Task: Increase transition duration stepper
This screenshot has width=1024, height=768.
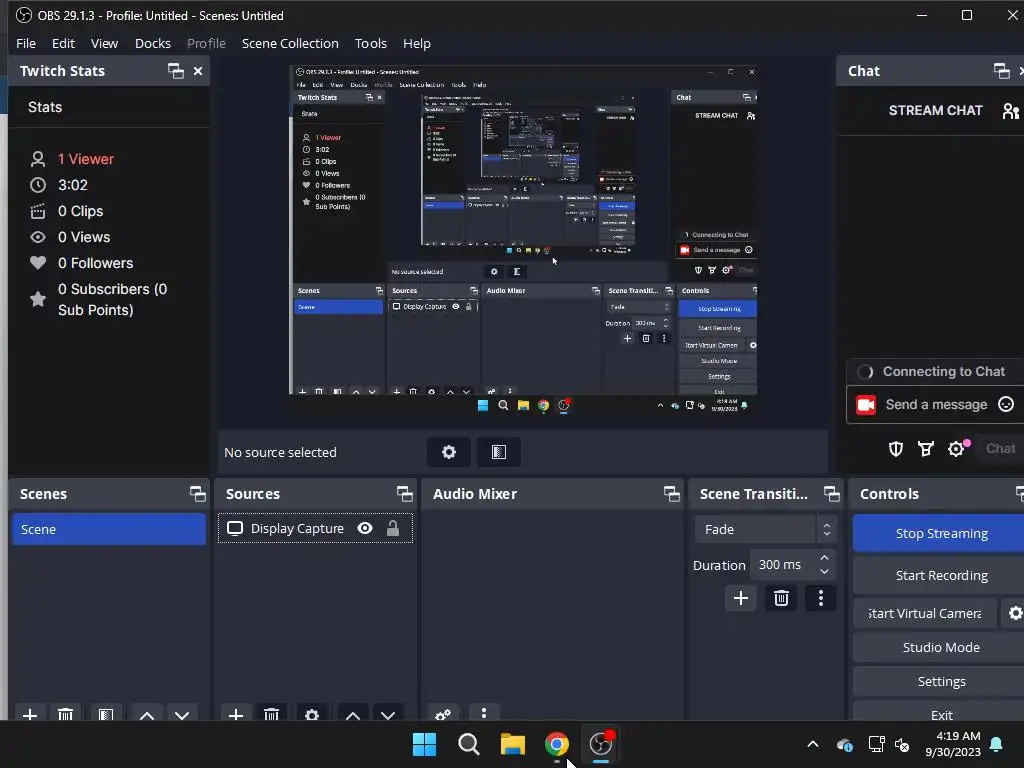Action: pyautogui.click(x=824, y=558)
